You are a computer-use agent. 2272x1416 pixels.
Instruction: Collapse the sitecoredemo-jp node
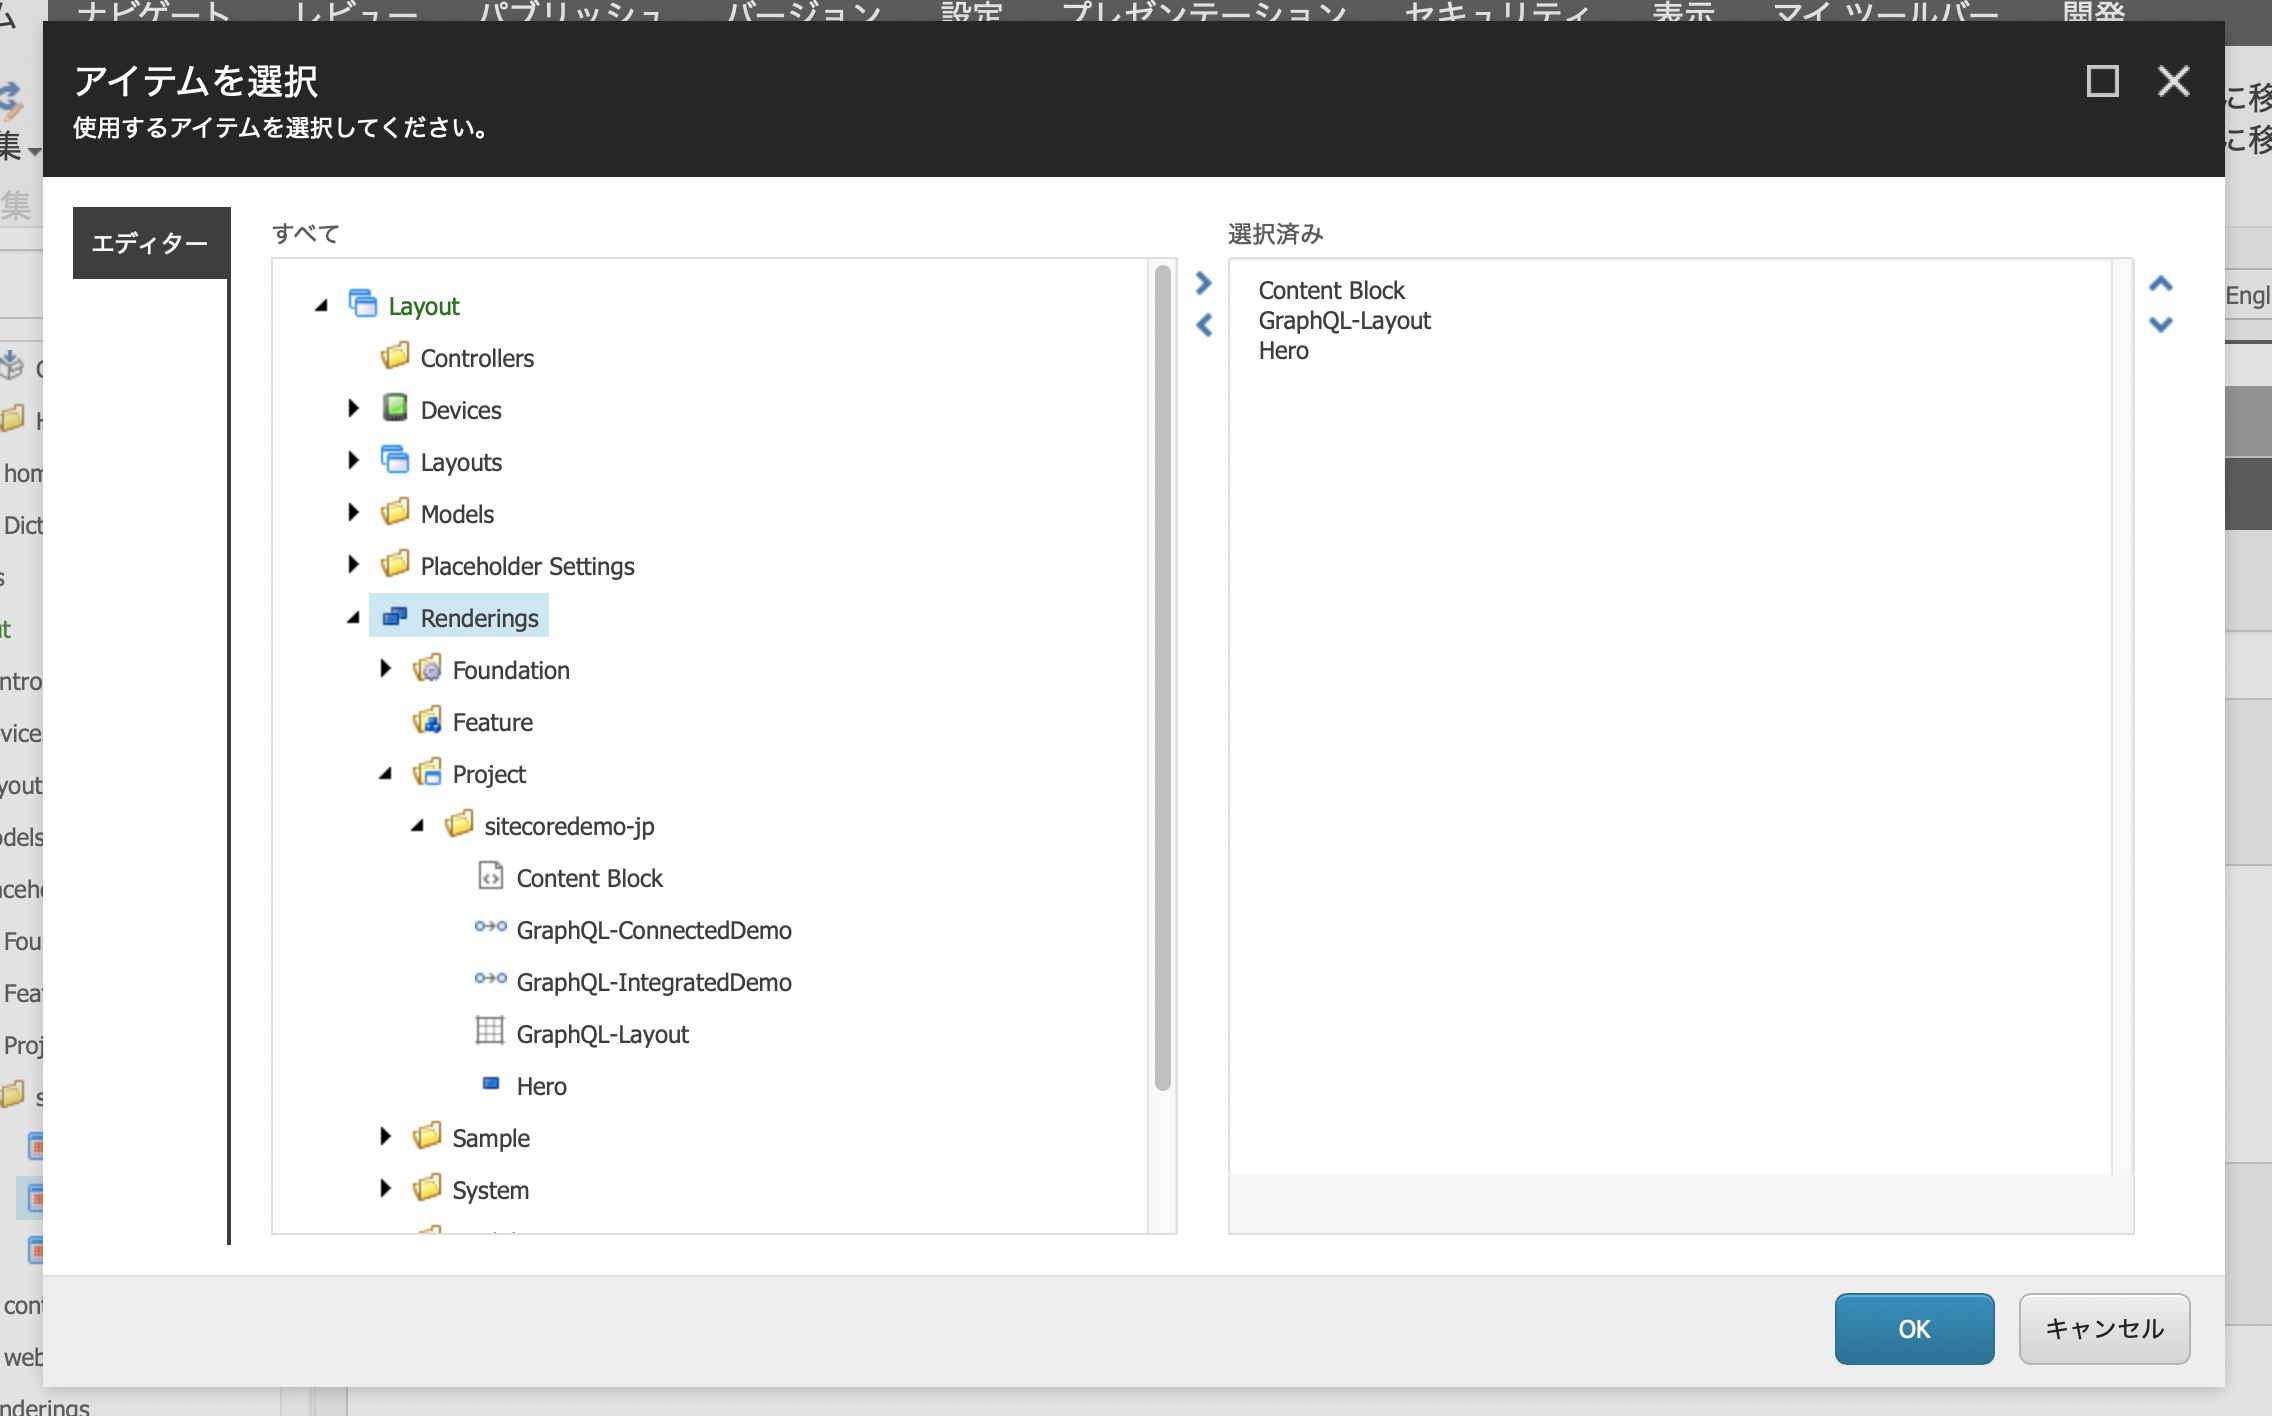[418, 826]
